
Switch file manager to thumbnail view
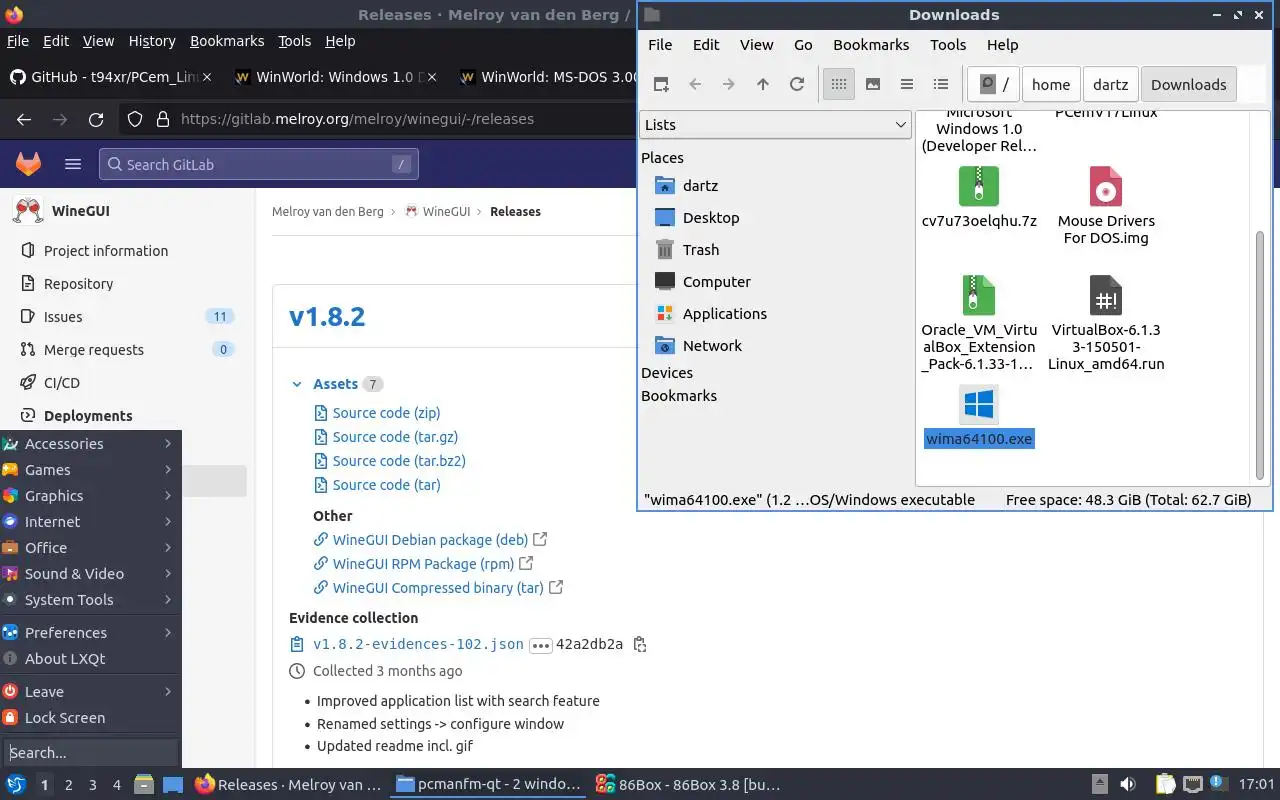click(873, 84)
